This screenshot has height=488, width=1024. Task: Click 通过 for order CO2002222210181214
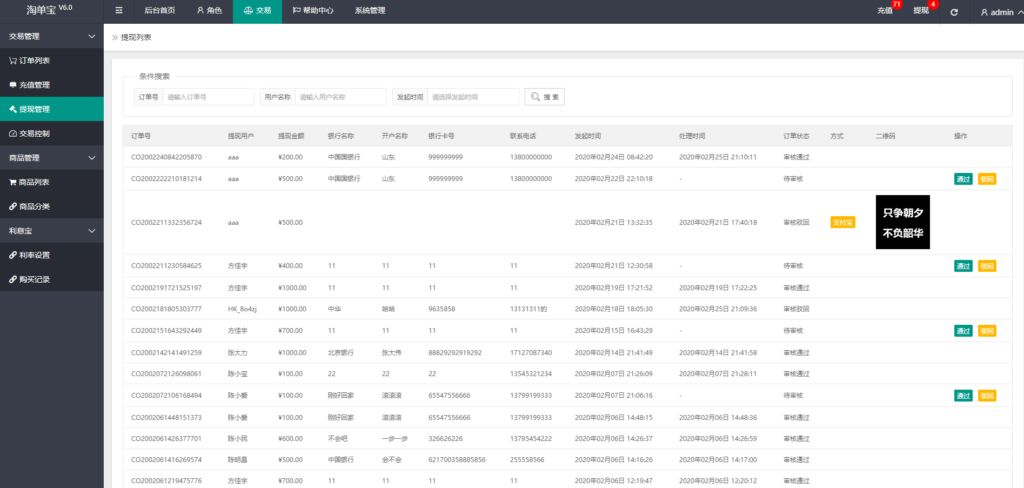(x=963, y=179)
